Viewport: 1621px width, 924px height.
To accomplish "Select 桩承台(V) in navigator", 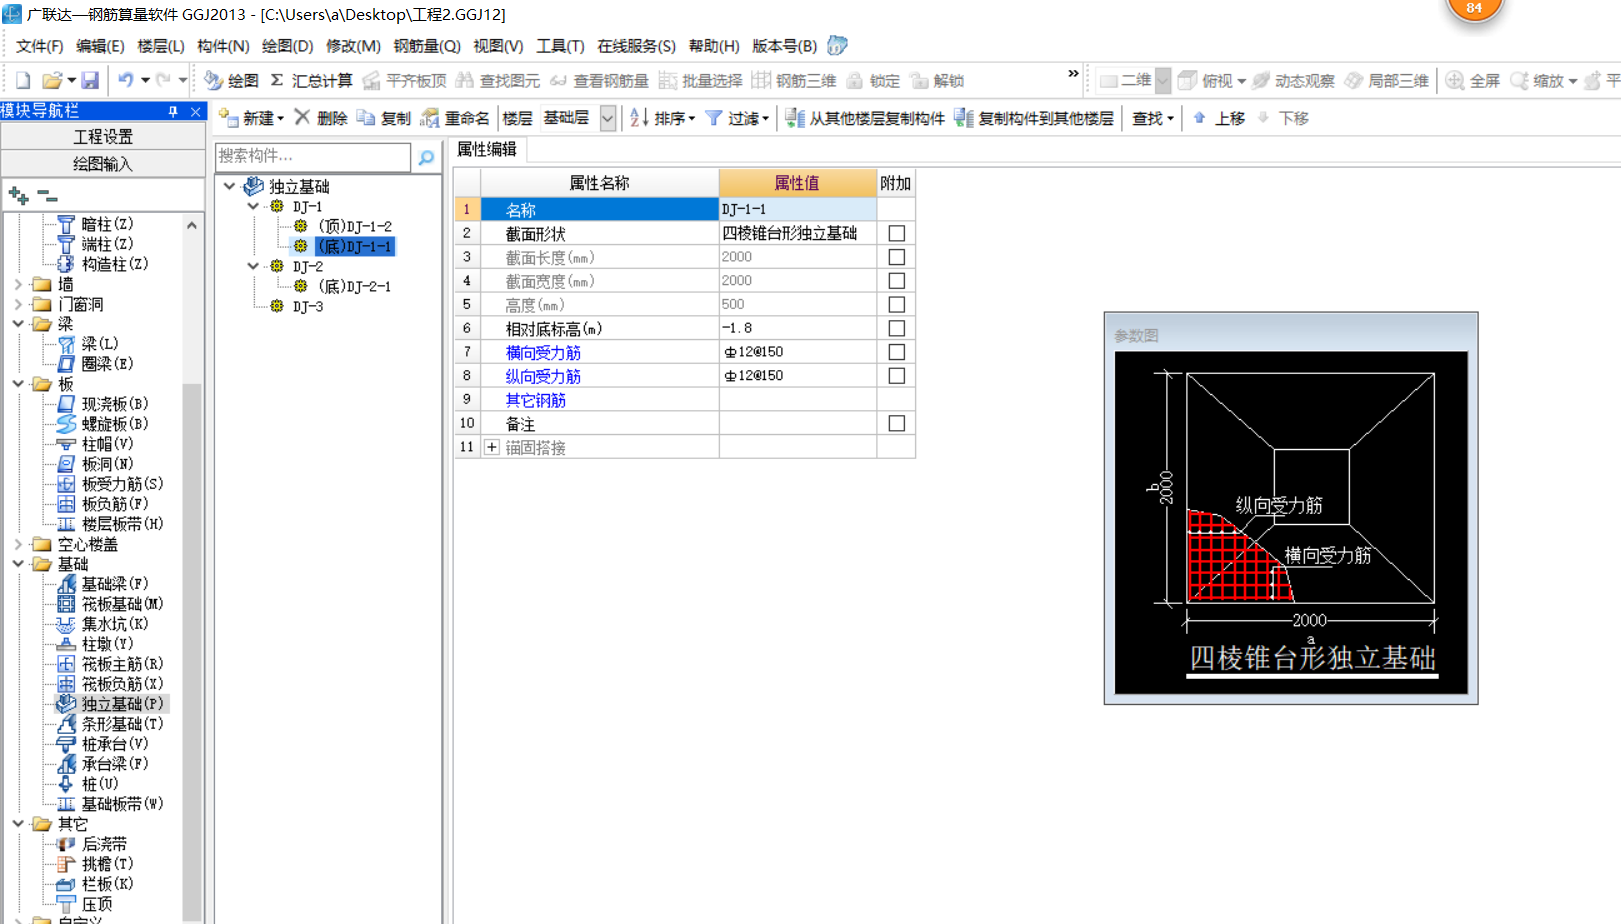I will coord(115,744).
